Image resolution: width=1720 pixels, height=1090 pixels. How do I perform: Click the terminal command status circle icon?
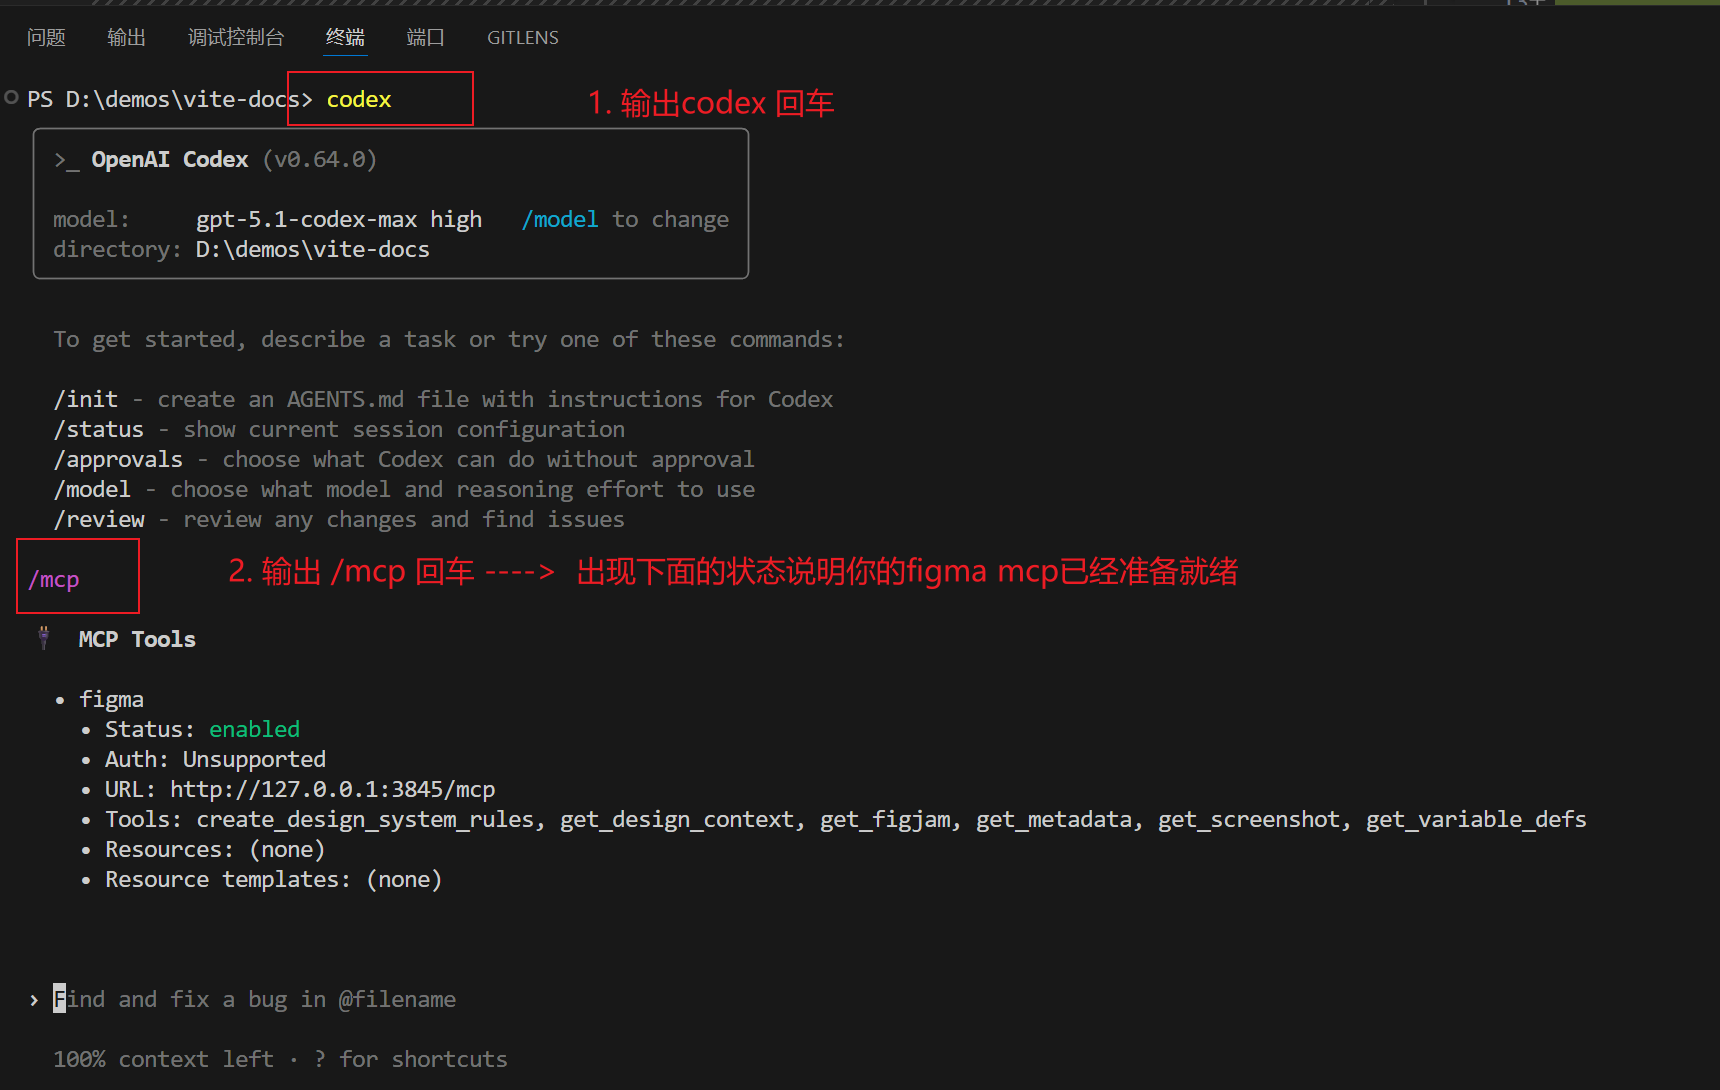click(11, 98)
